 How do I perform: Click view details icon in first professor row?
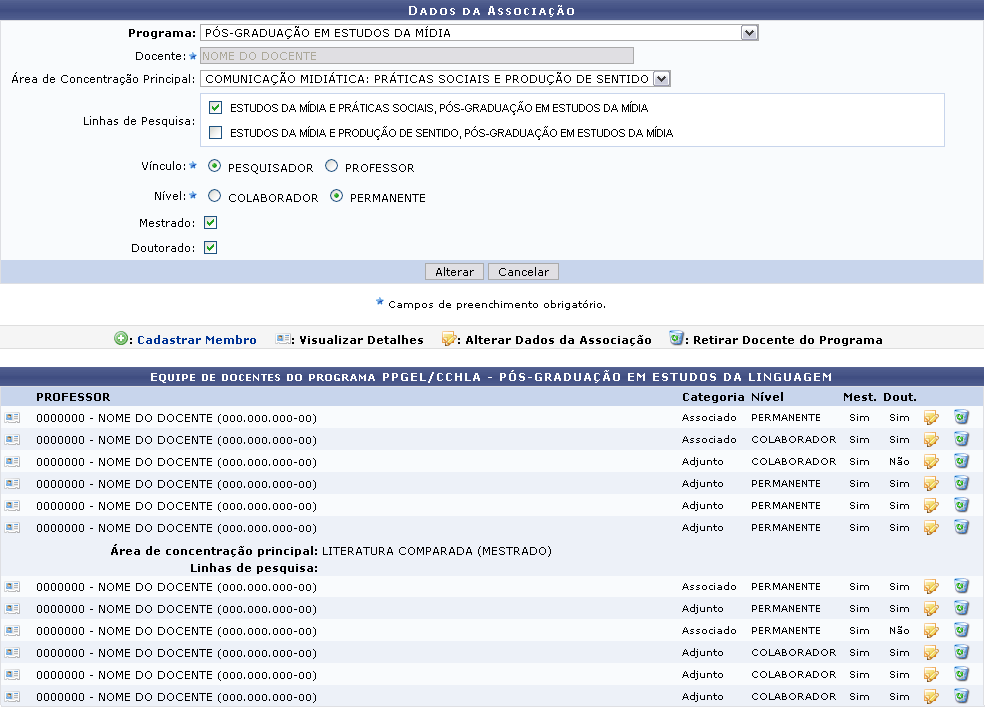[x=12, y=418]
